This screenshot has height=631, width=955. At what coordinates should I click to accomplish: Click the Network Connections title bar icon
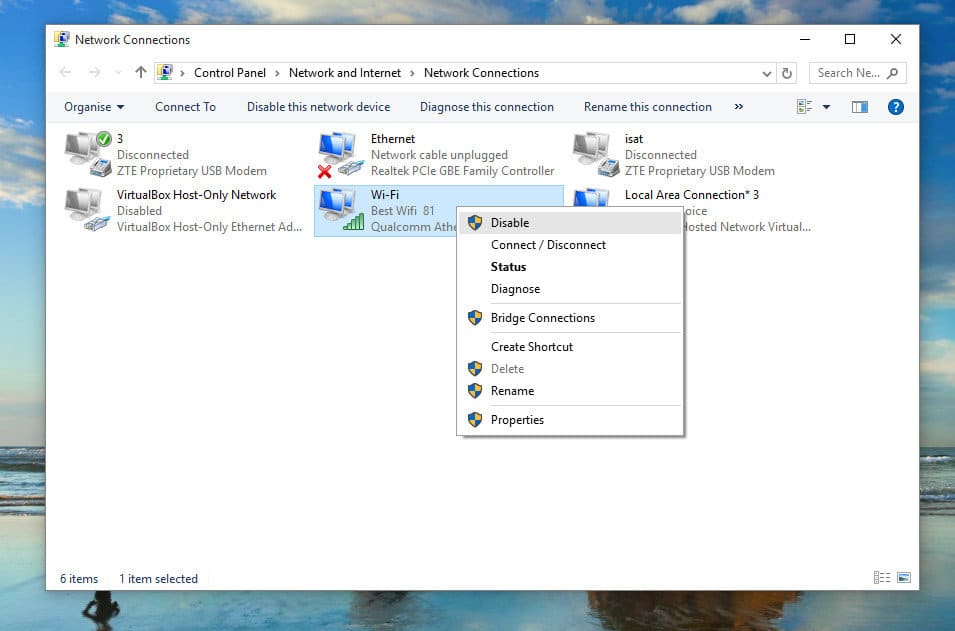pyautogui.click(x=62, y=40)
